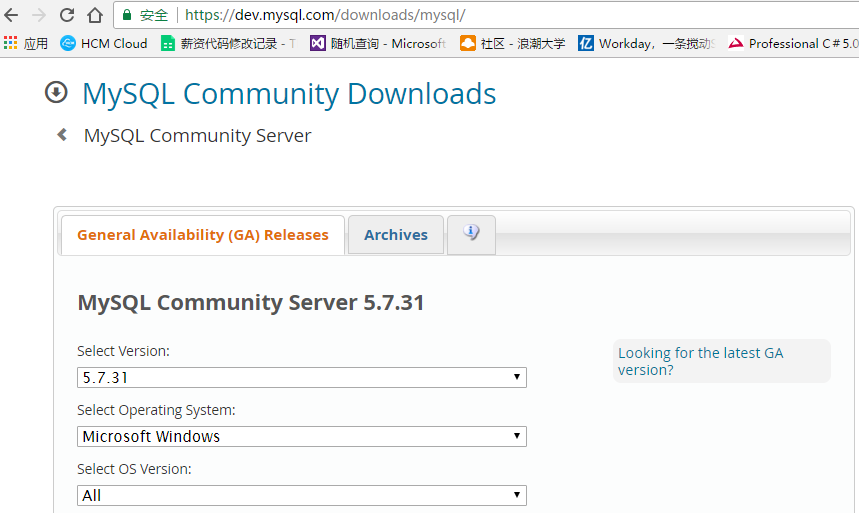Switch to the Archives tab
The image size is (859, 513).
point(396,235)
